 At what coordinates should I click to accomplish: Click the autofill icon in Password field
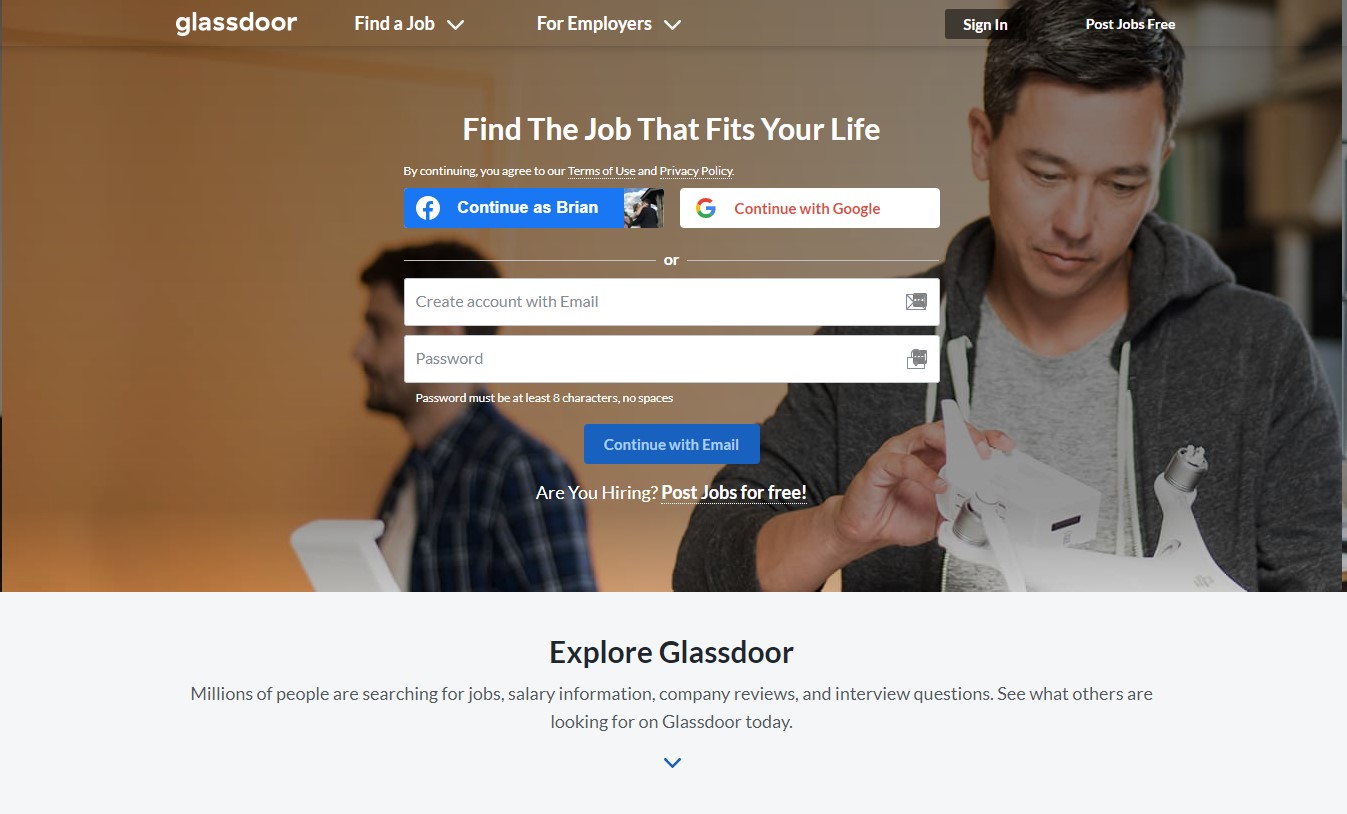[x=916, y=359]
